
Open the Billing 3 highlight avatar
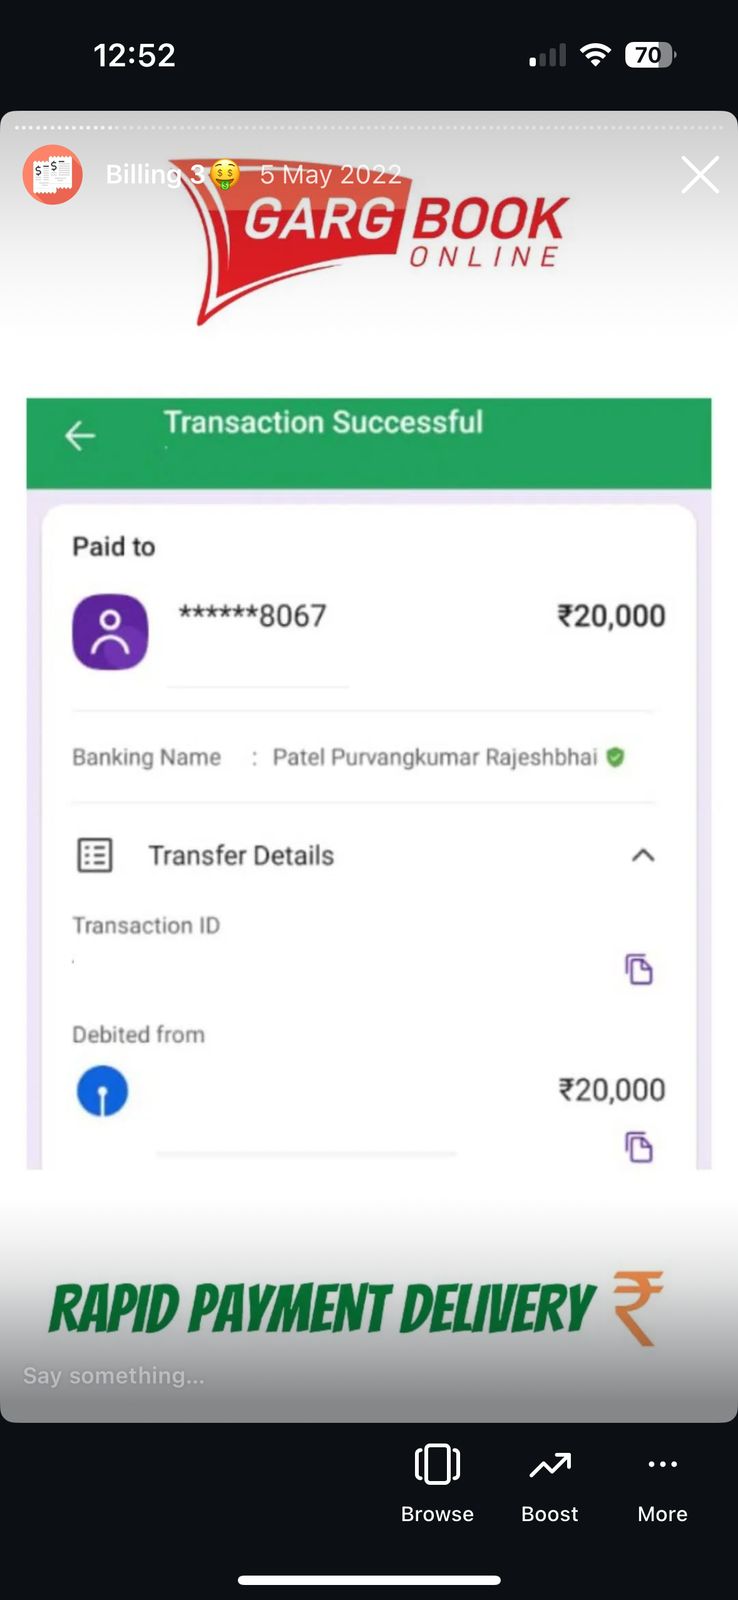[52, 175]
